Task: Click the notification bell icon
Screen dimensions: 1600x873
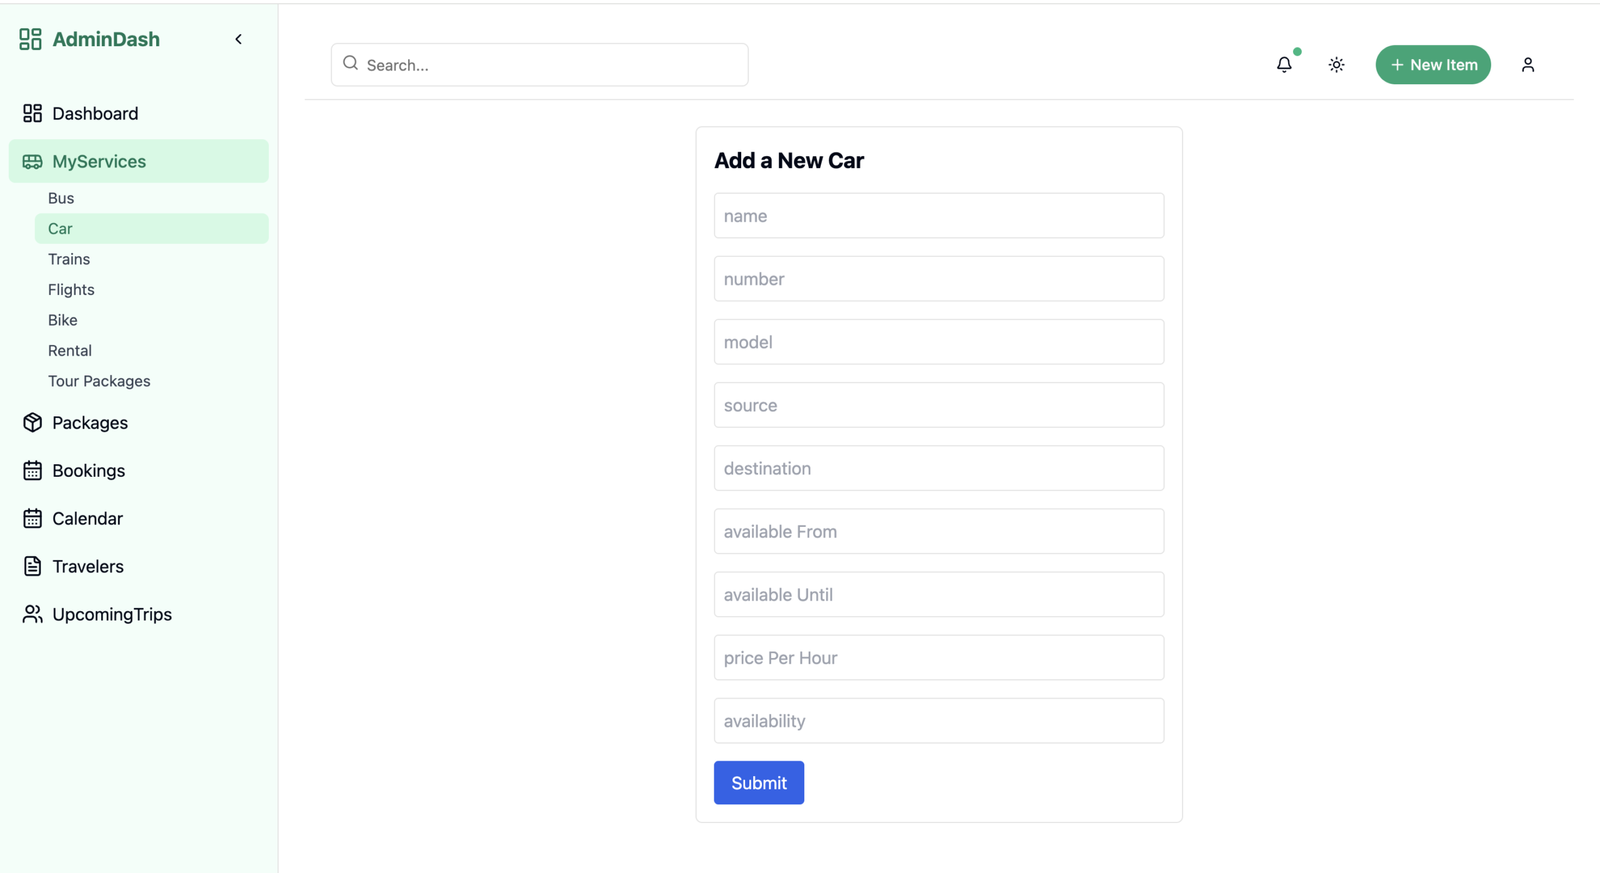Action: [1284, 65]
